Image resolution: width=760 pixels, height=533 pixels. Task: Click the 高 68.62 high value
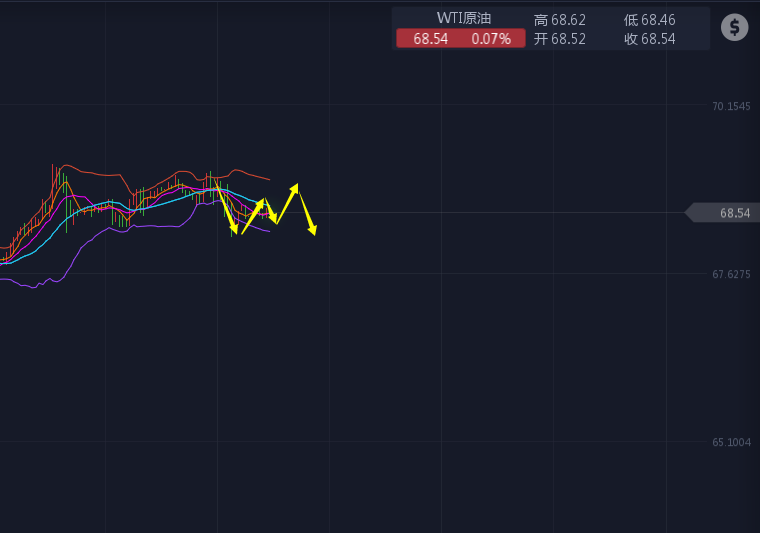point(560,20)
